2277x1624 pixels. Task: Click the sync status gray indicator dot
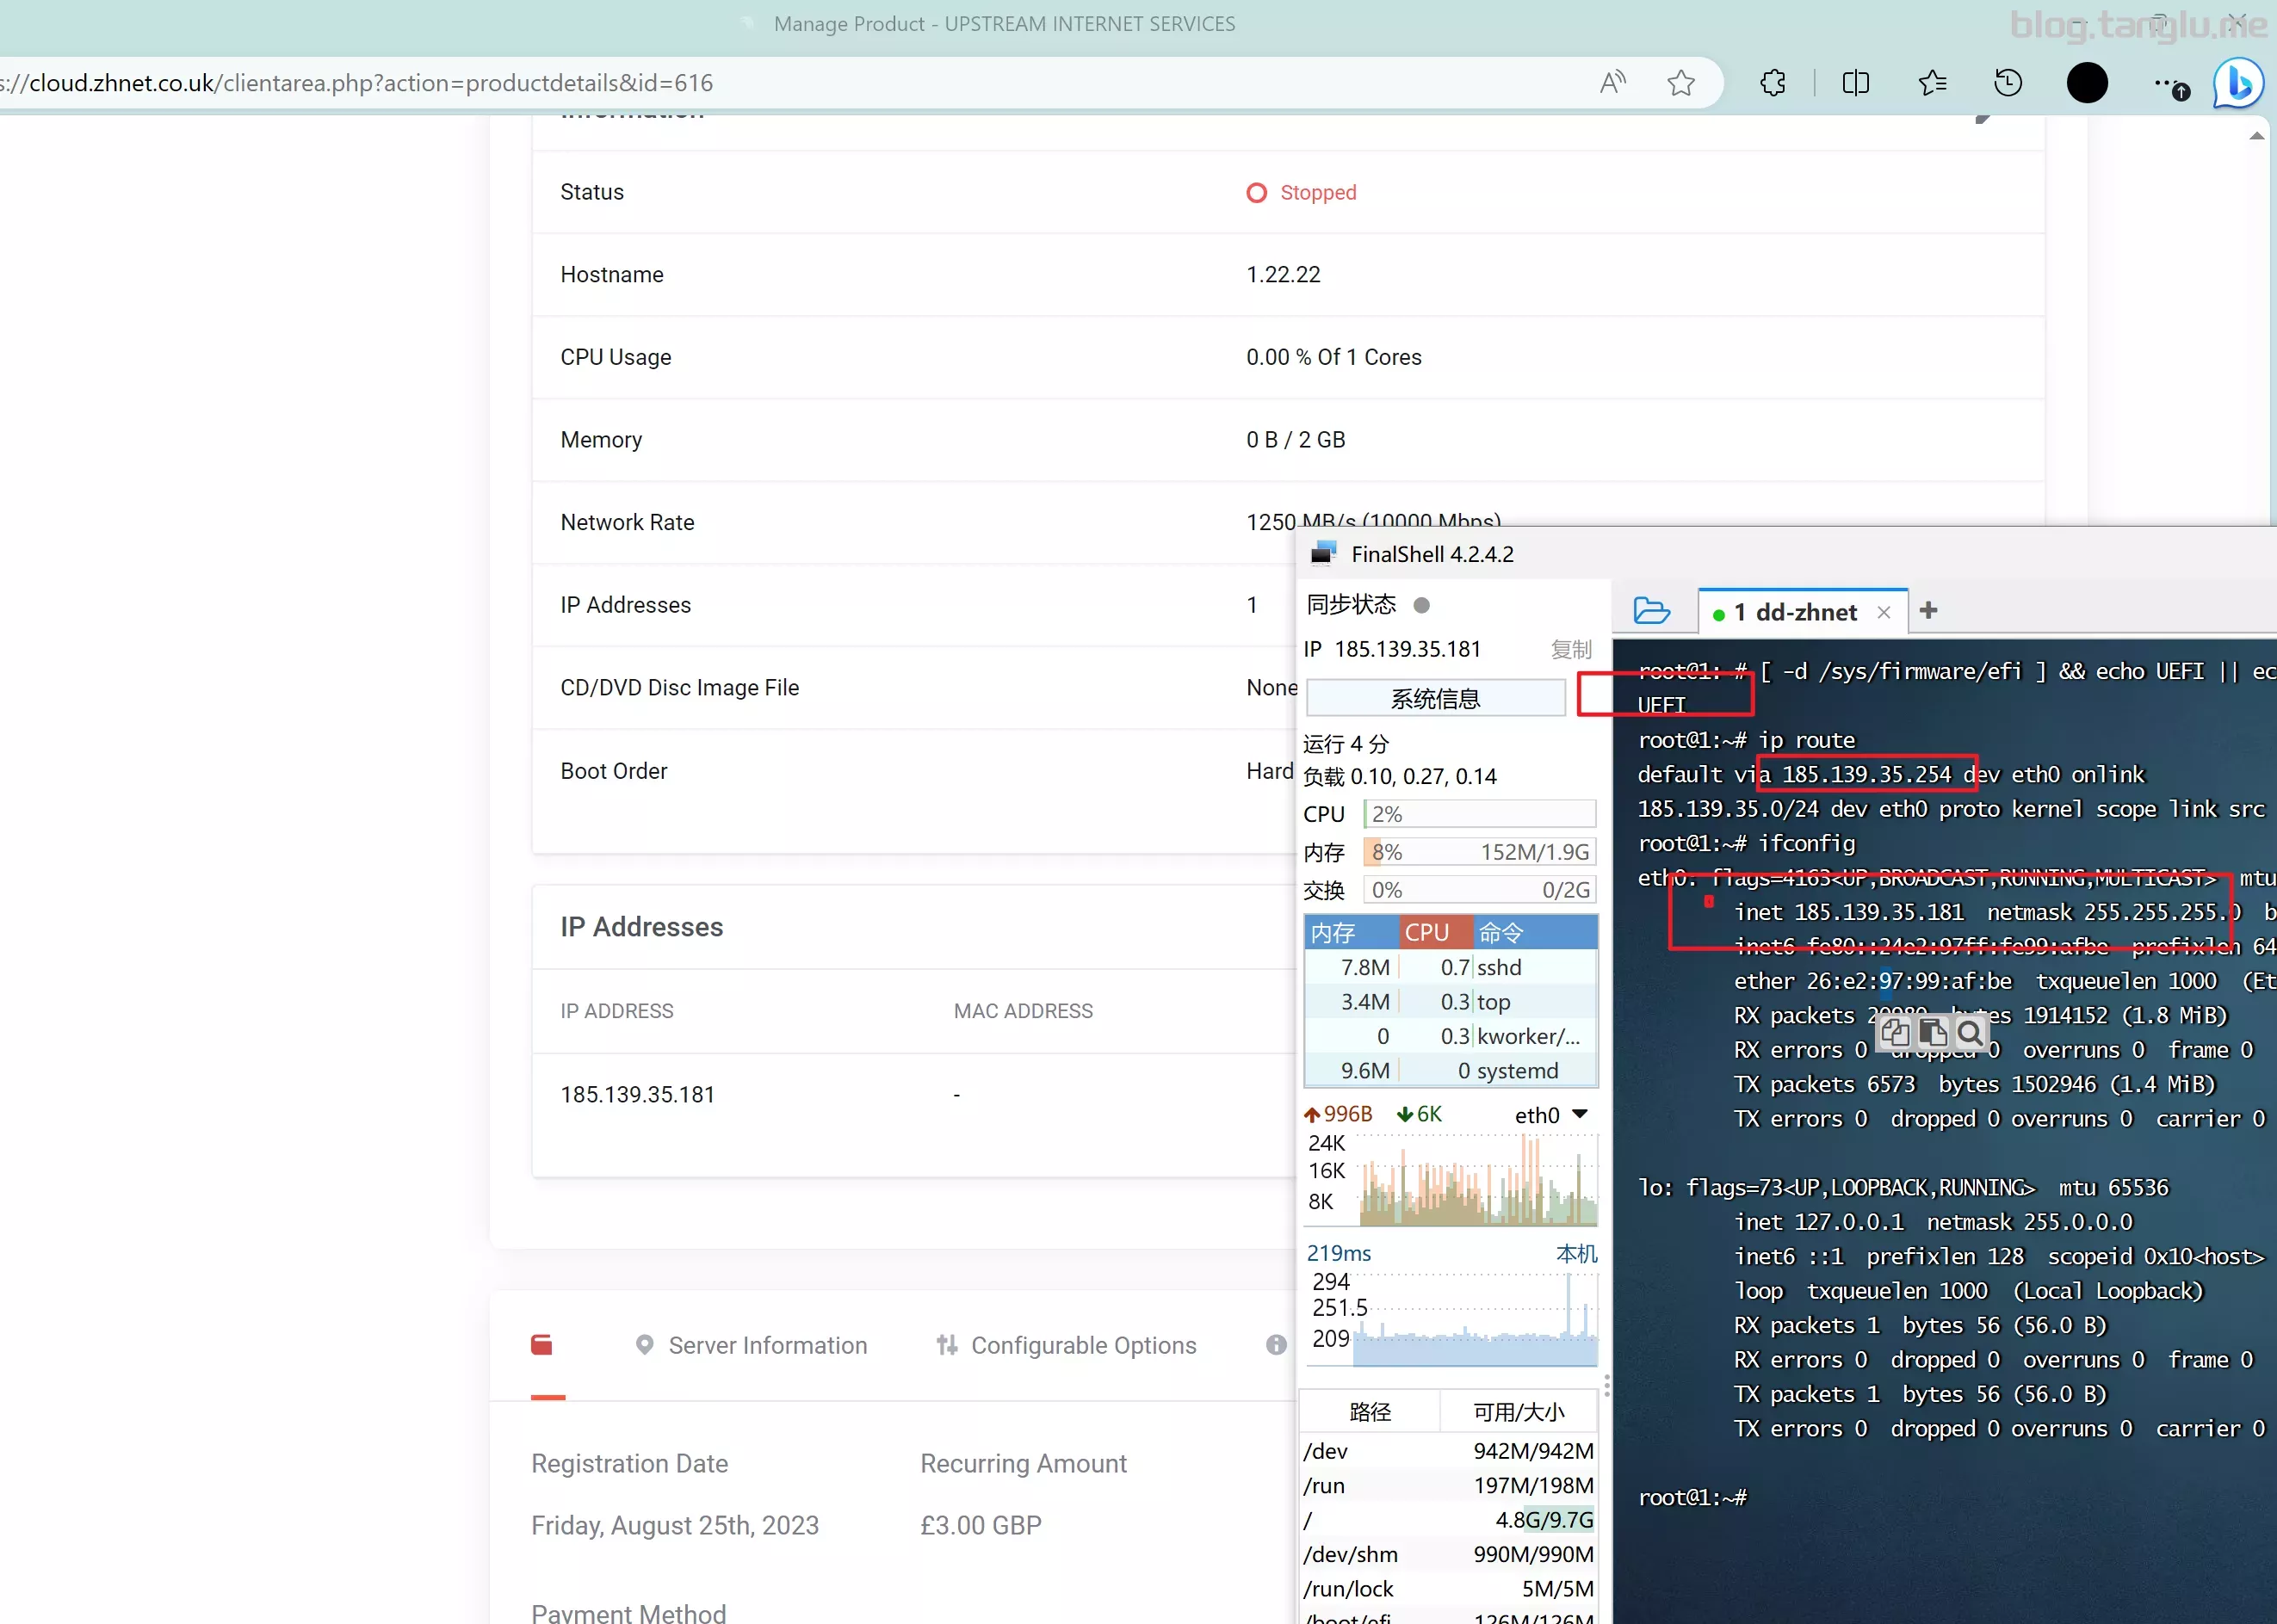[1421, 605]
